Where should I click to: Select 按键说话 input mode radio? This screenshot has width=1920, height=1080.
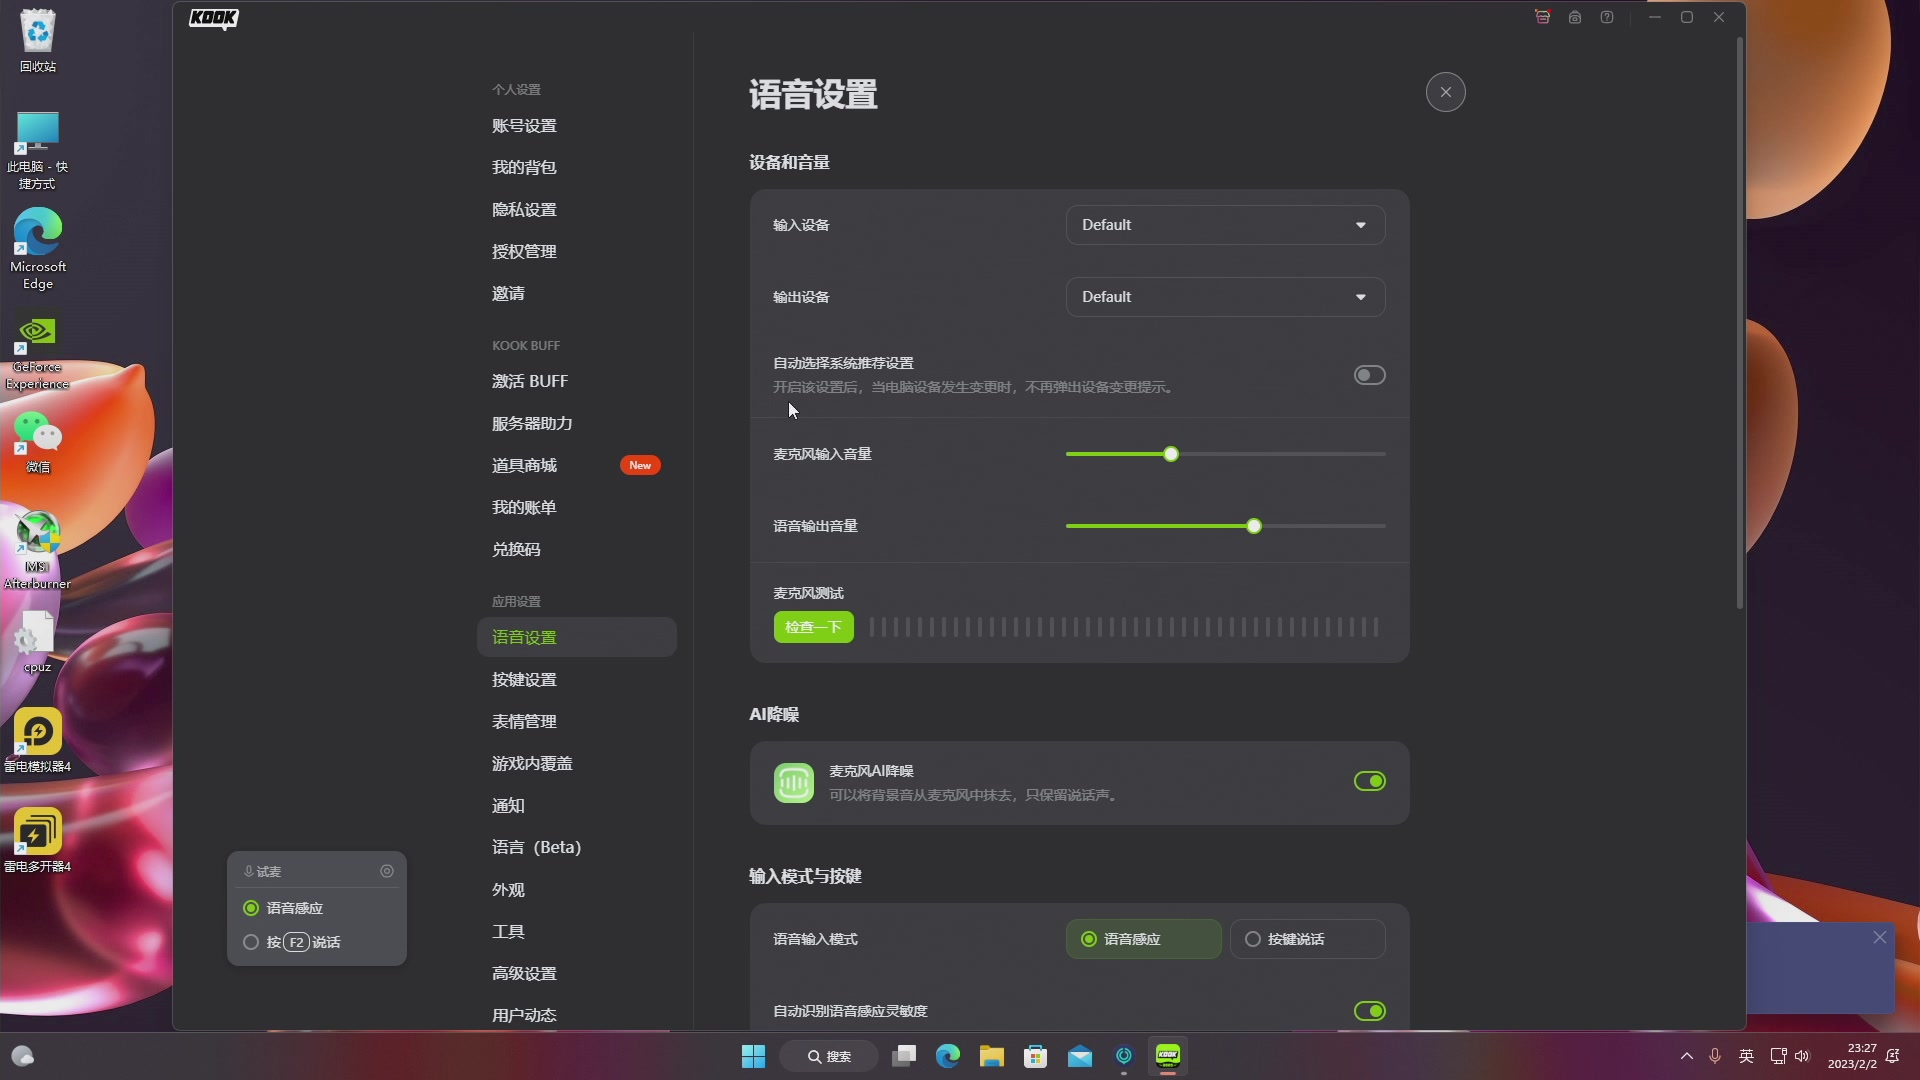click(x=1307, y=939)
